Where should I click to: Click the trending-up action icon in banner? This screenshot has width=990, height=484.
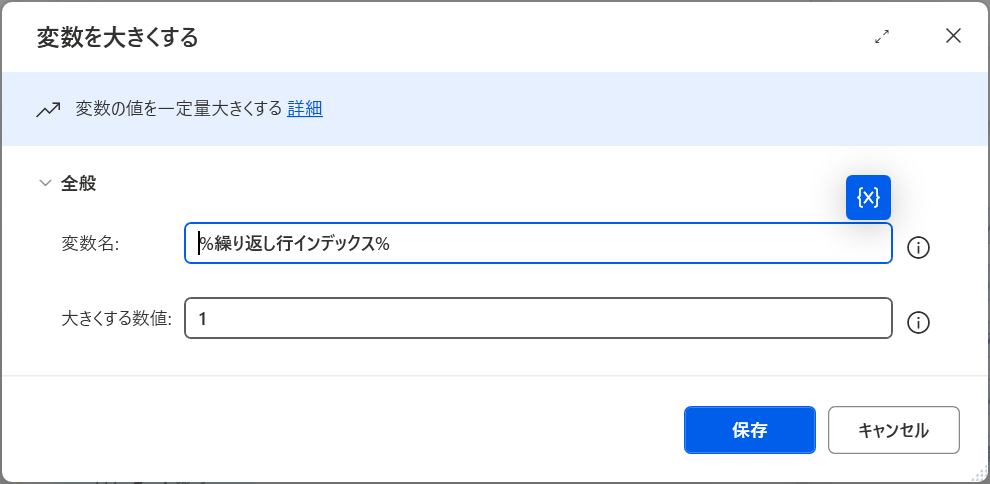tap(48, 109)
